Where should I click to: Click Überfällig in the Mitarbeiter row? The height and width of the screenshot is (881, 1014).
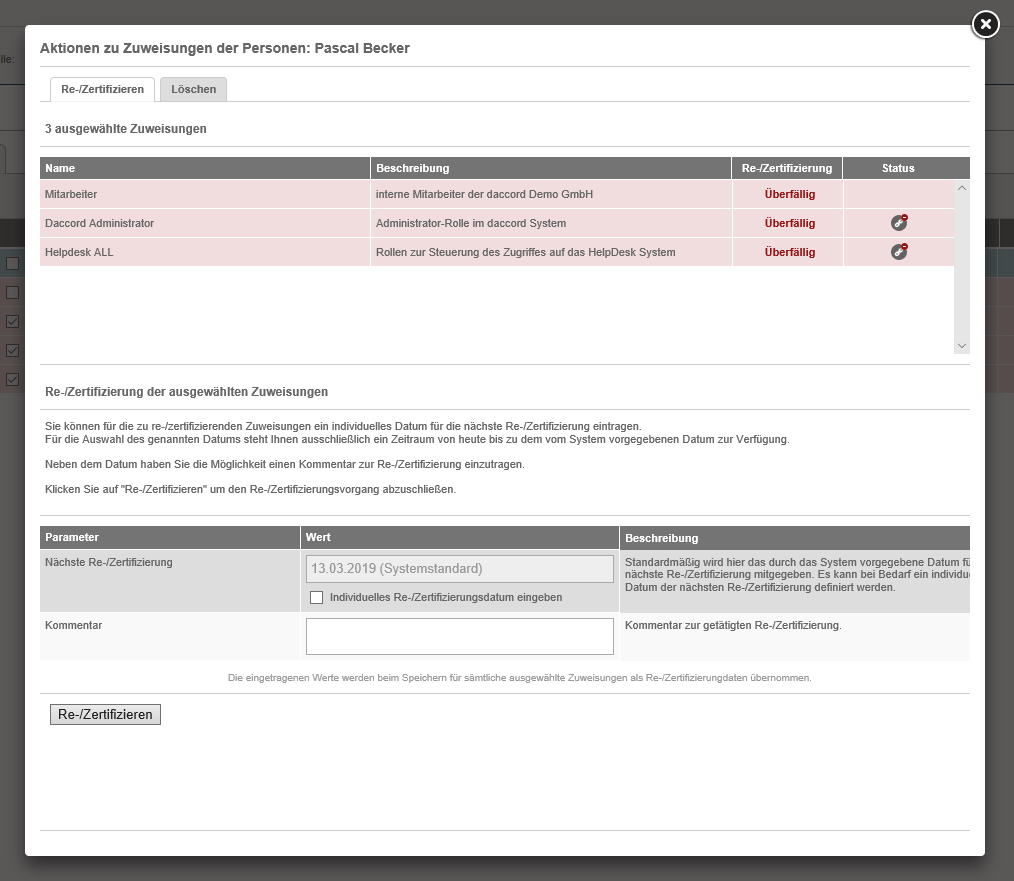pos(790,194)
